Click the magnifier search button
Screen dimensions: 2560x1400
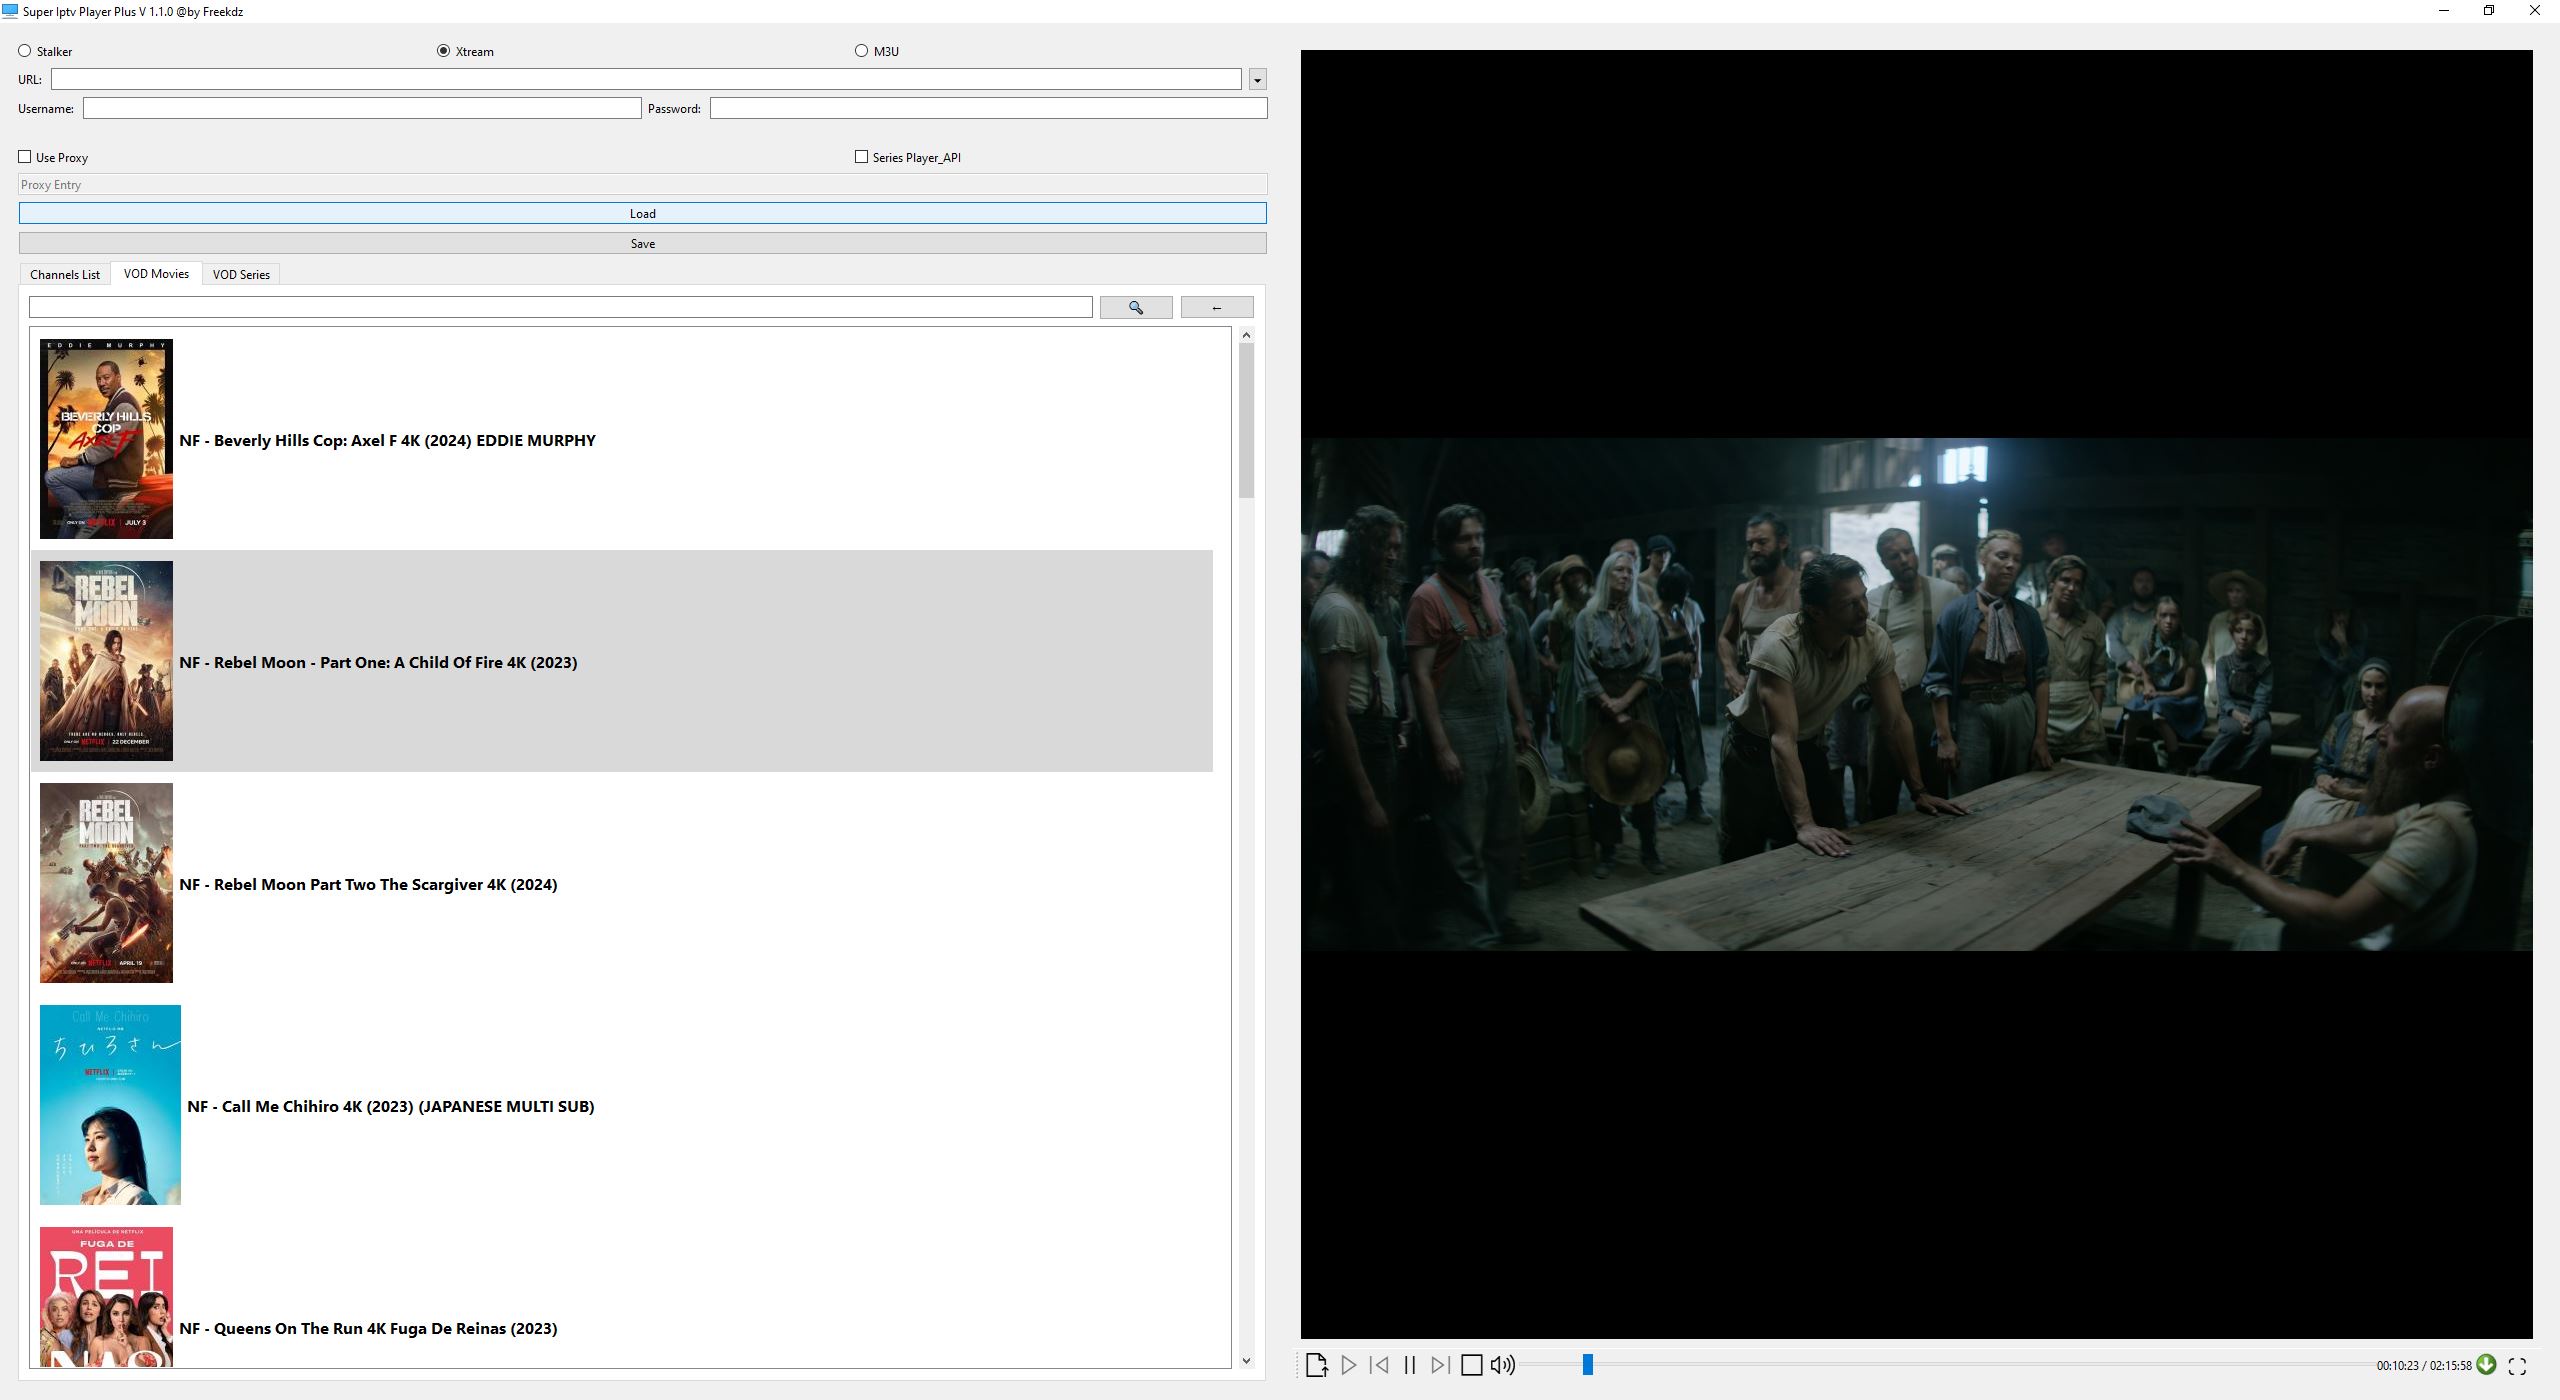[1136, 308]
